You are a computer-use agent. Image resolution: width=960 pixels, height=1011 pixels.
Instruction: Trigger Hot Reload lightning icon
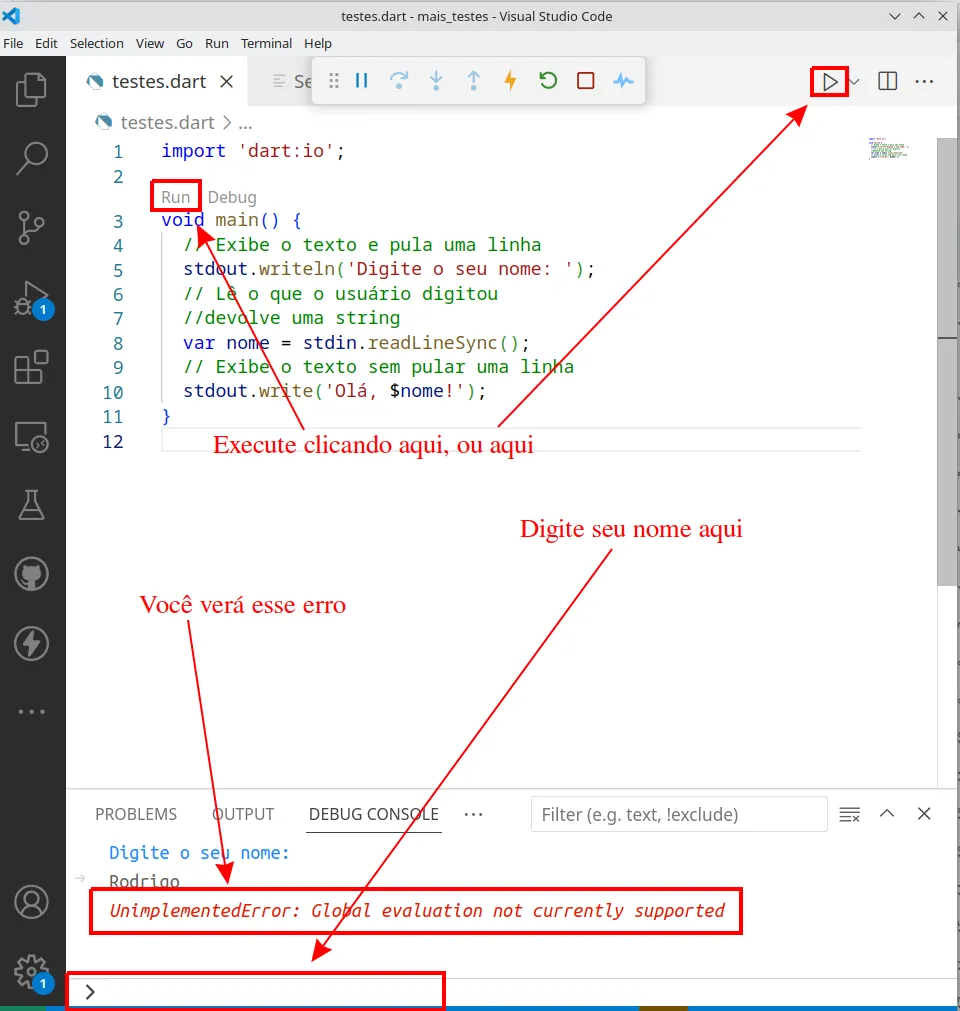[511, 81]
